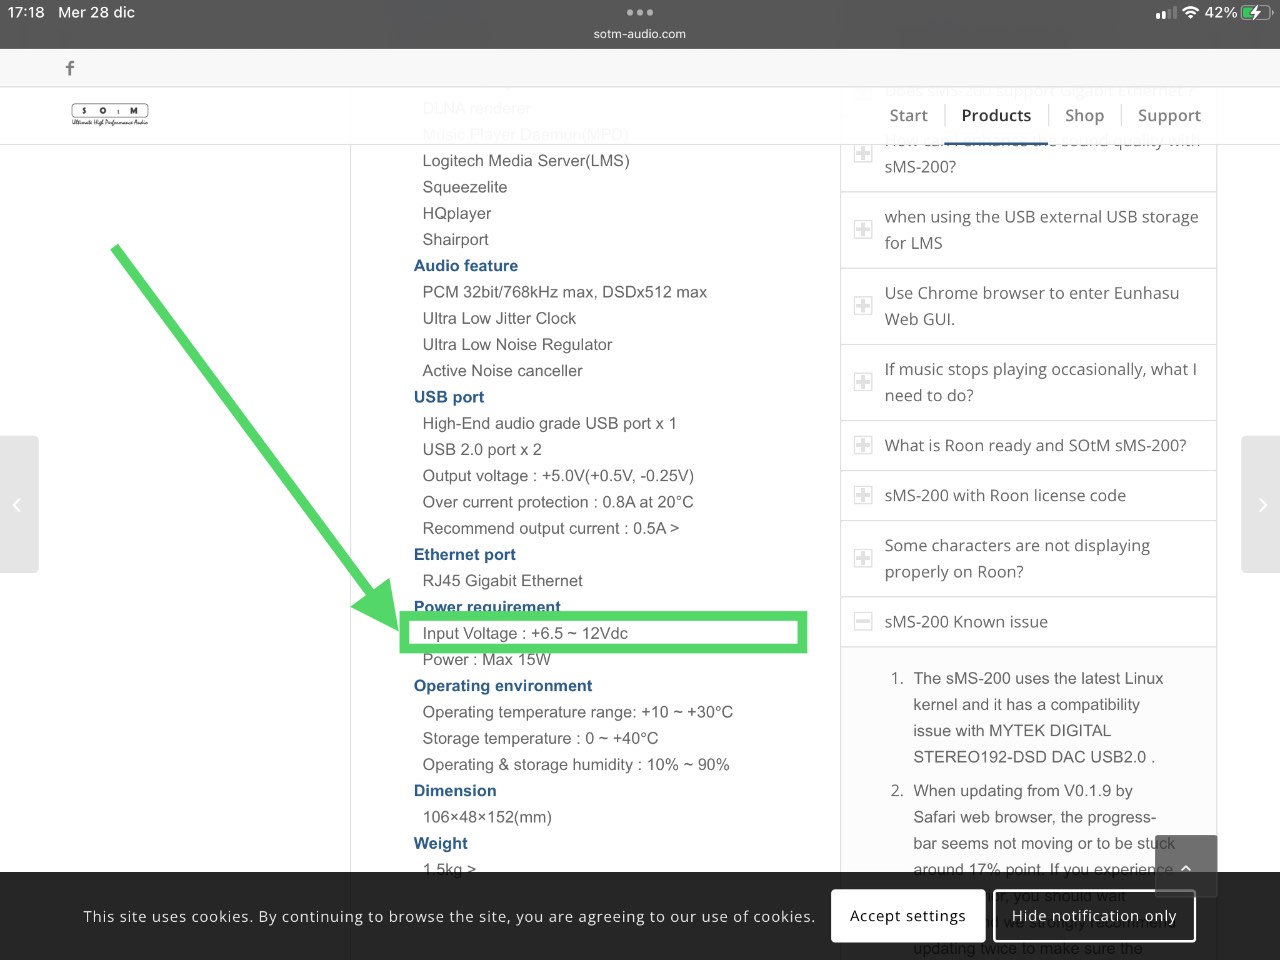Tap the sotm-audio.com address bar
Viewport: 1280px width, 960px height.
640,34
